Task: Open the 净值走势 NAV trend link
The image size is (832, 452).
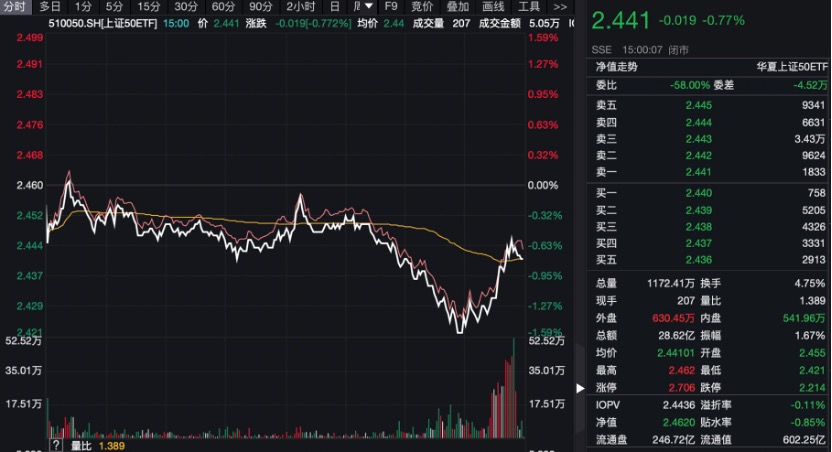Action: 617,67
